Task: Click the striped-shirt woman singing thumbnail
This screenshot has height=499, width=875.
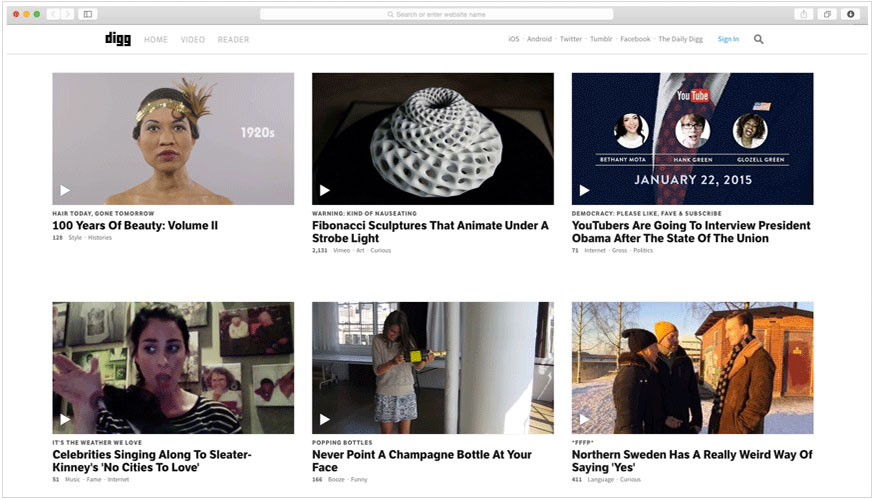Action: pos(173,368)
